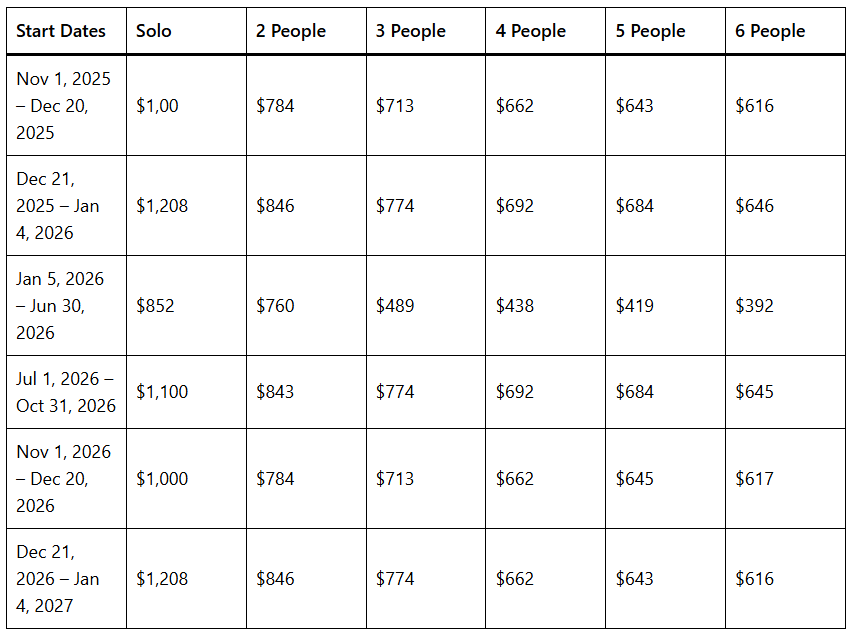Select the $760 price cell
Image resolution: width=852 pixels, height=636 pixels.
coord(275,305)
